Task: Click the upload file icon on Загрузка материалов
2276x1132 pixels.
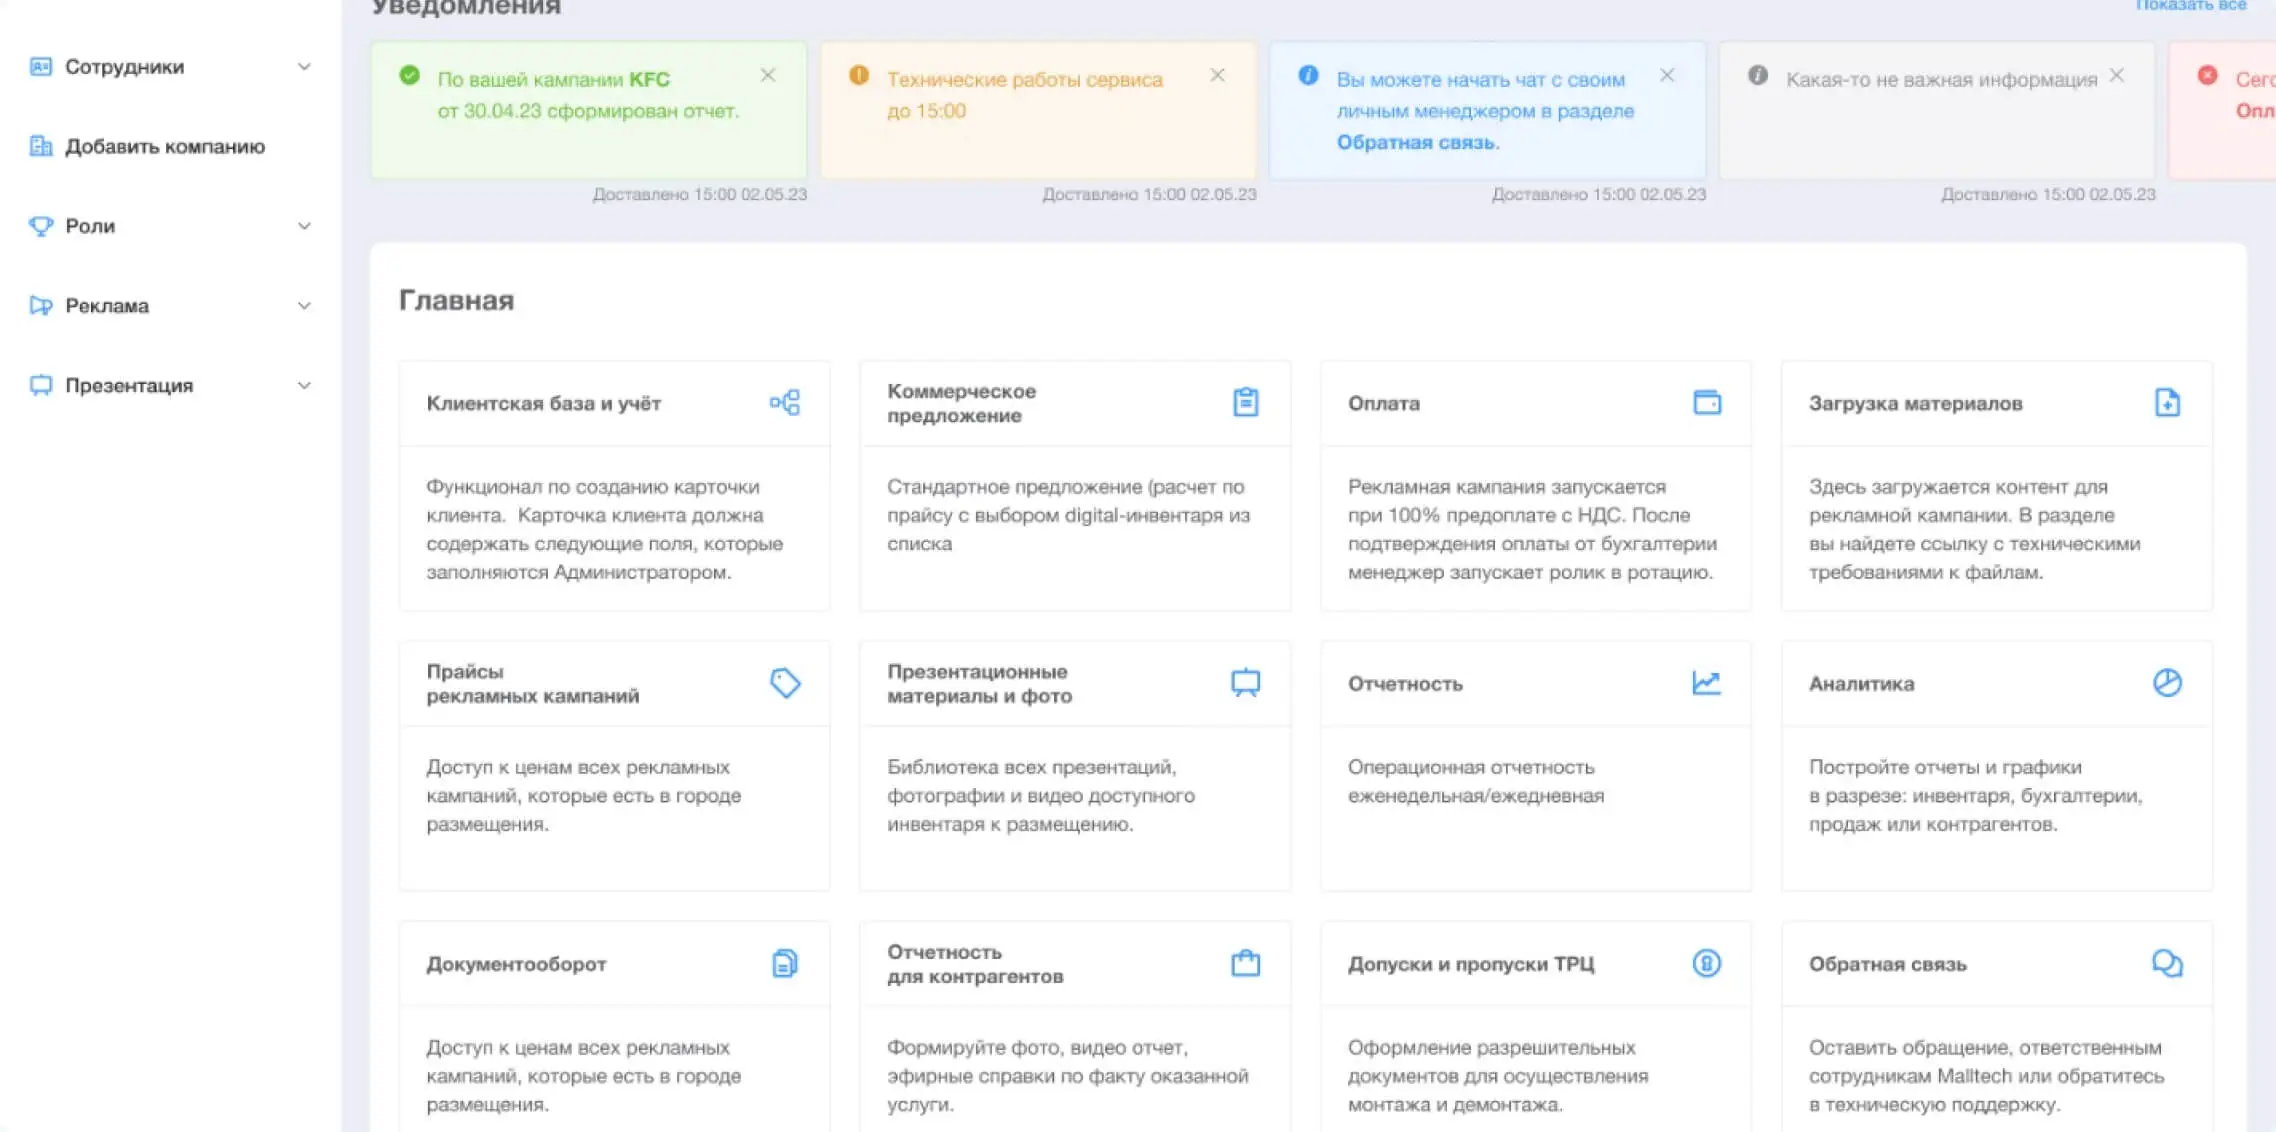Action: 2167,402
